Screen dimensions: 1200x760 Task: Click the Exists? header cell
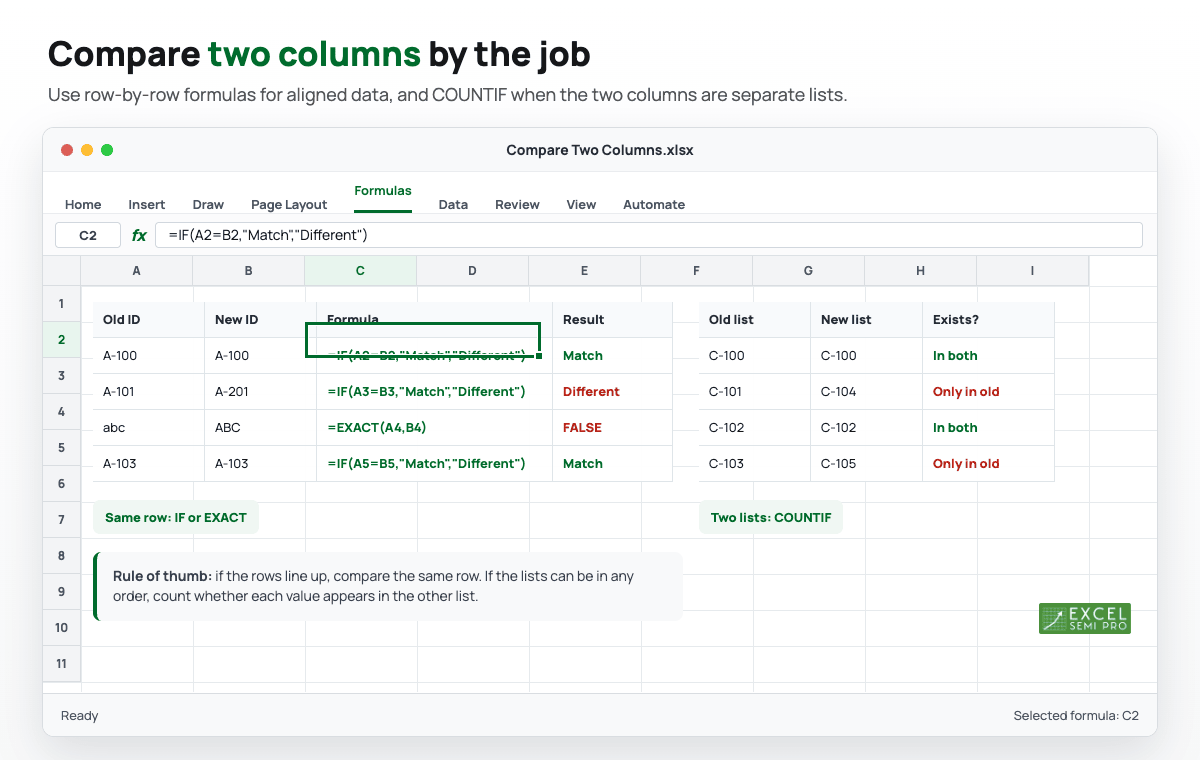click(x=988, y=320)
